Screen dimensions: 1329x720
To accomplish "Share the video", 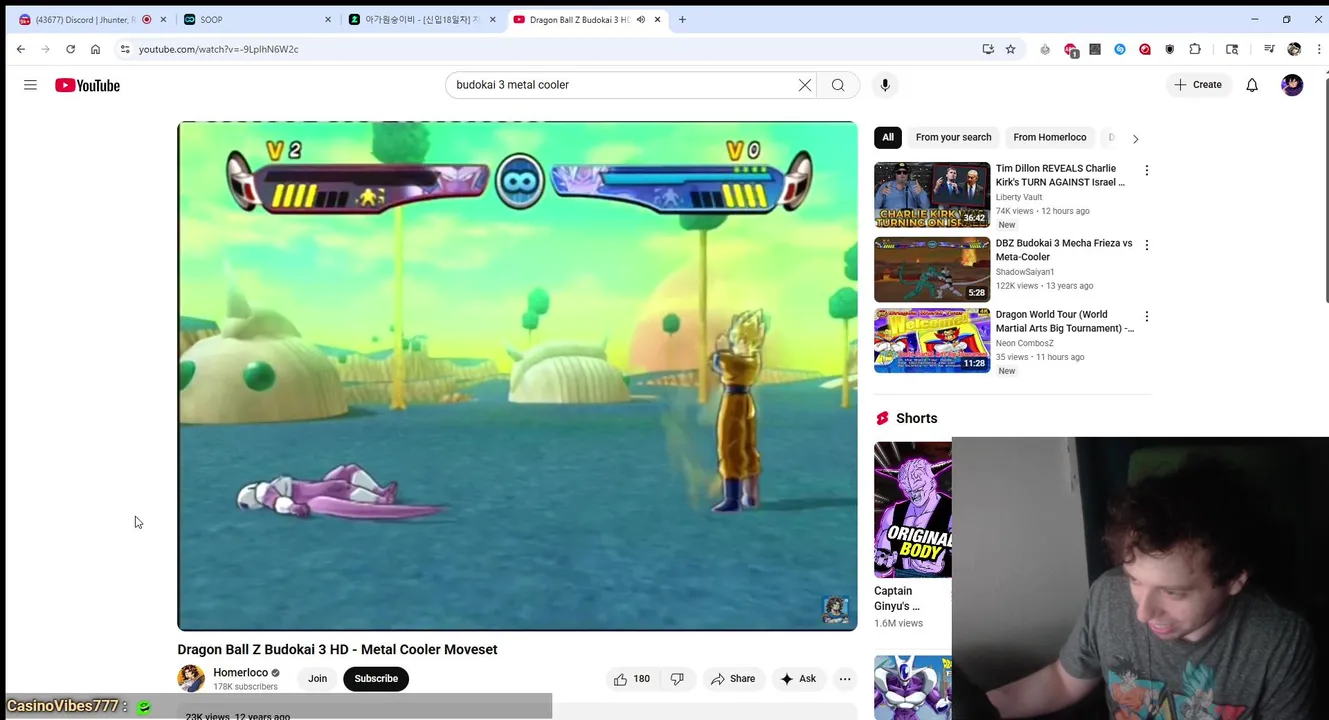I will [x=733, y=679].
